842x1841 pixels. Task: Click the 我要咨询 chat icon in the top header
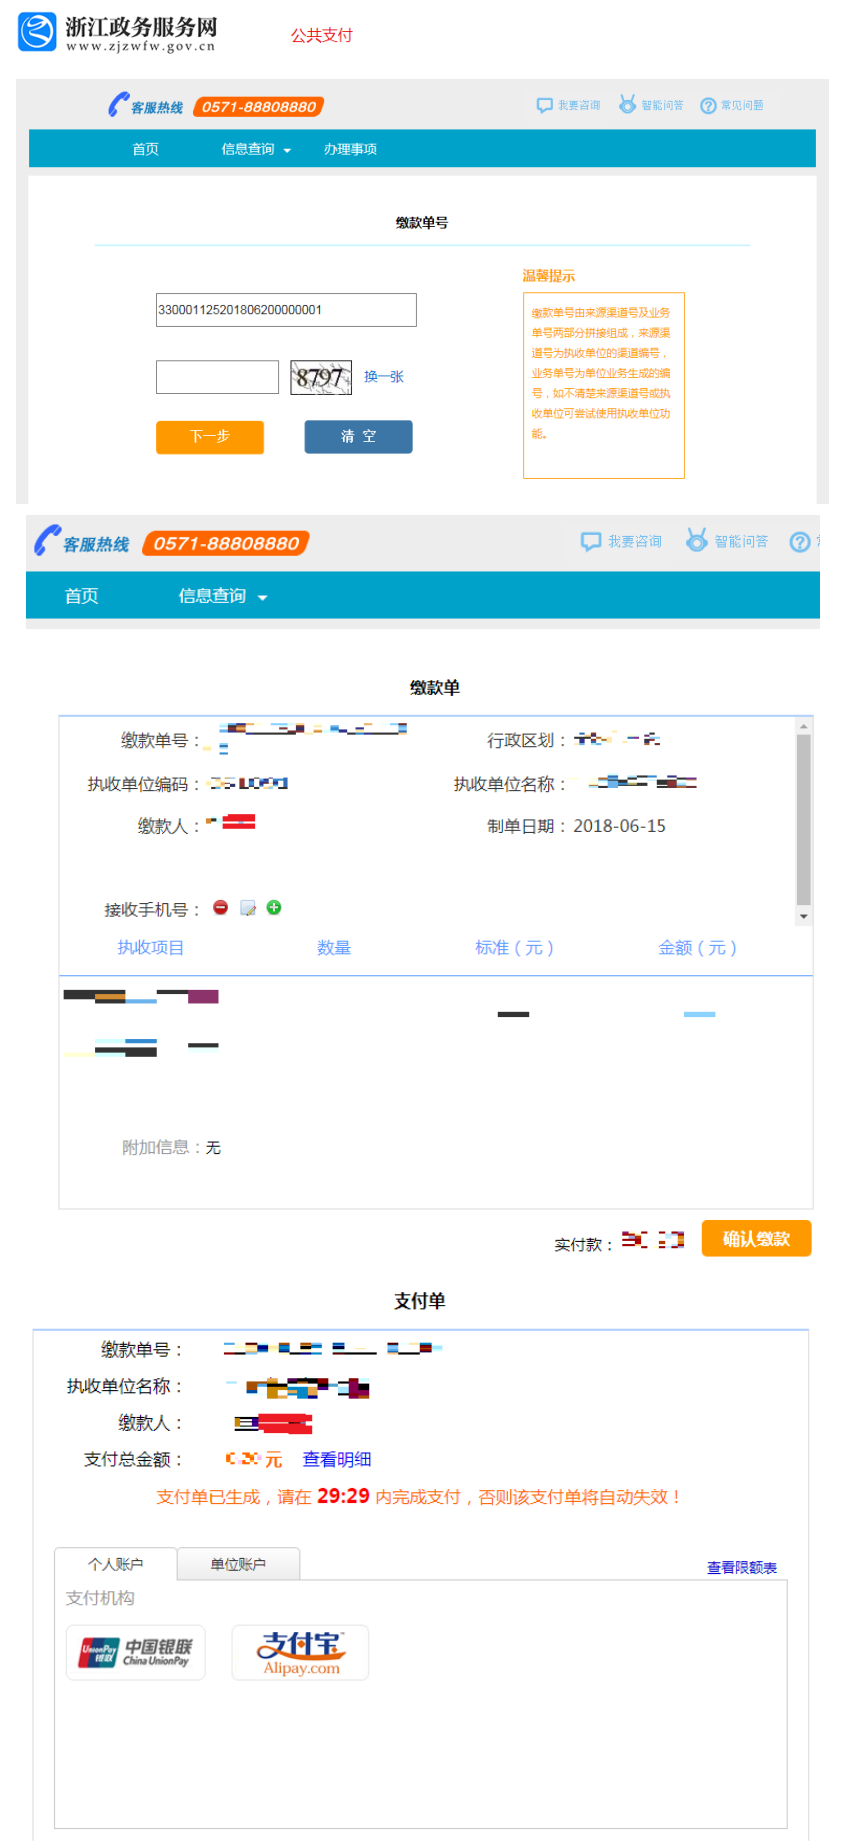tap(544, 105)
